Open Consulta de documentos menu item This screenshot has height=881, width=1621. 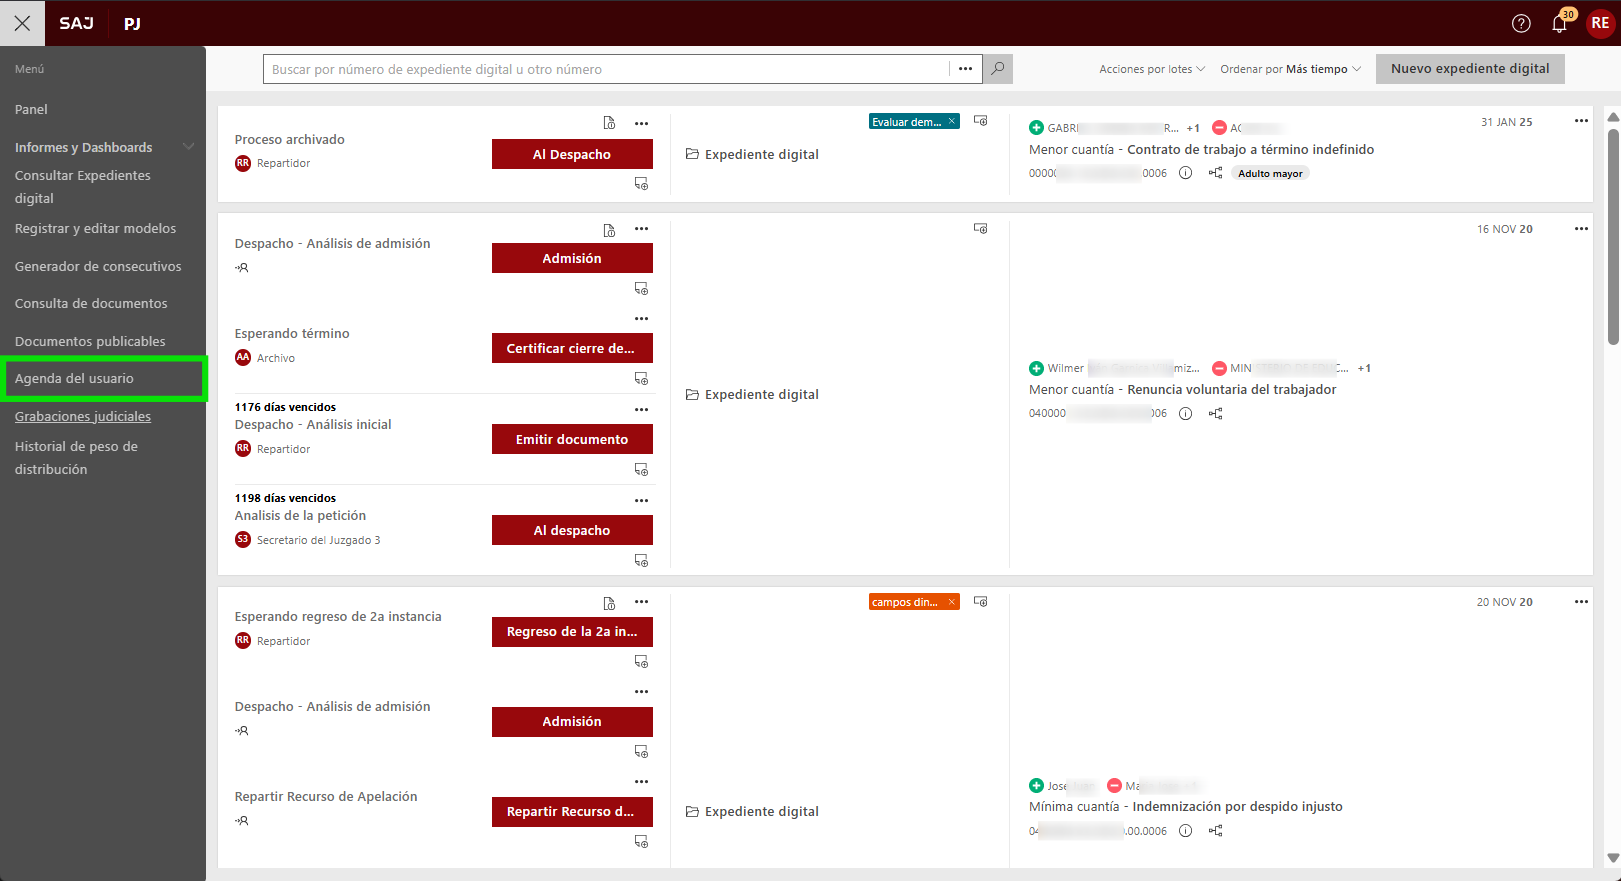(91, 304)
